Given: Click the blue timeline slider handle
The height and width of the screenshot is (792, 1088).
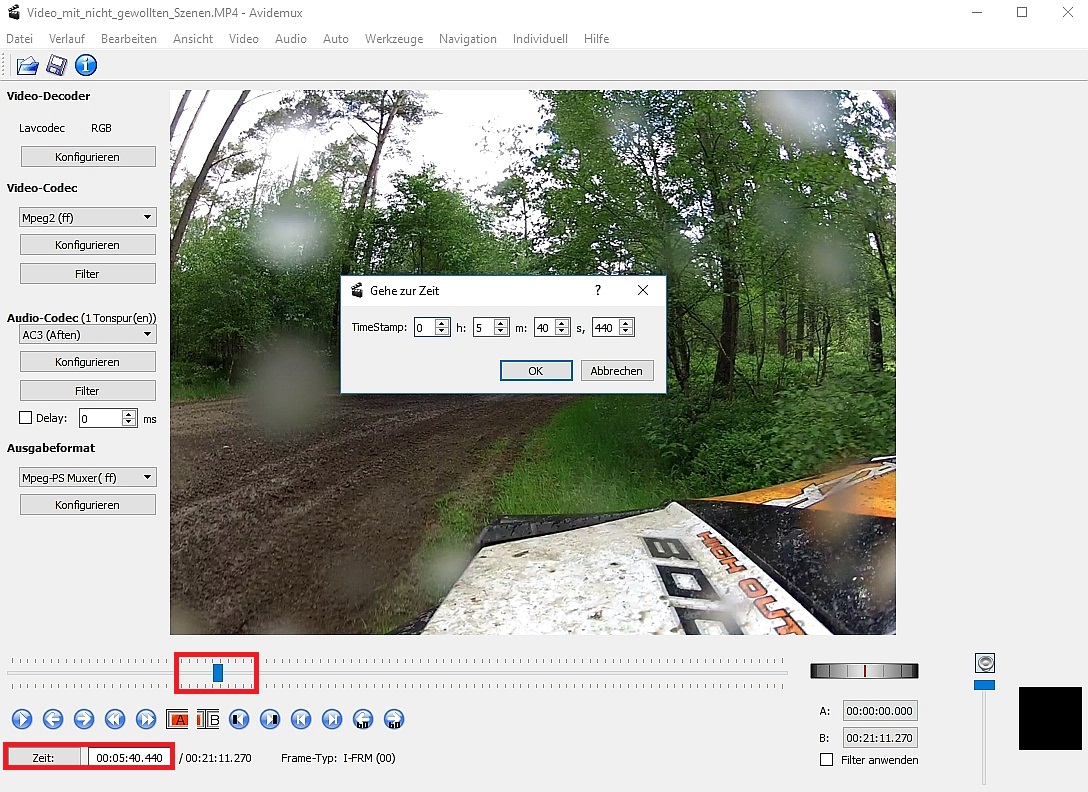Looking at the screenshot, I should coord(218,673).
